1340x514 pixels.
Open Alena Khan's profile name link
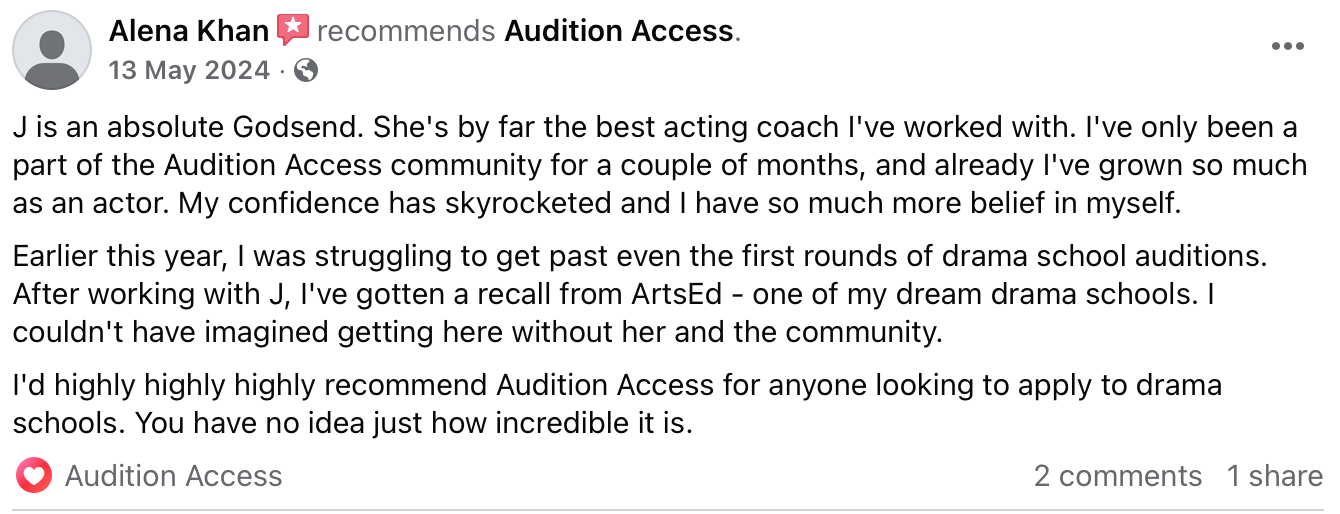188,32
